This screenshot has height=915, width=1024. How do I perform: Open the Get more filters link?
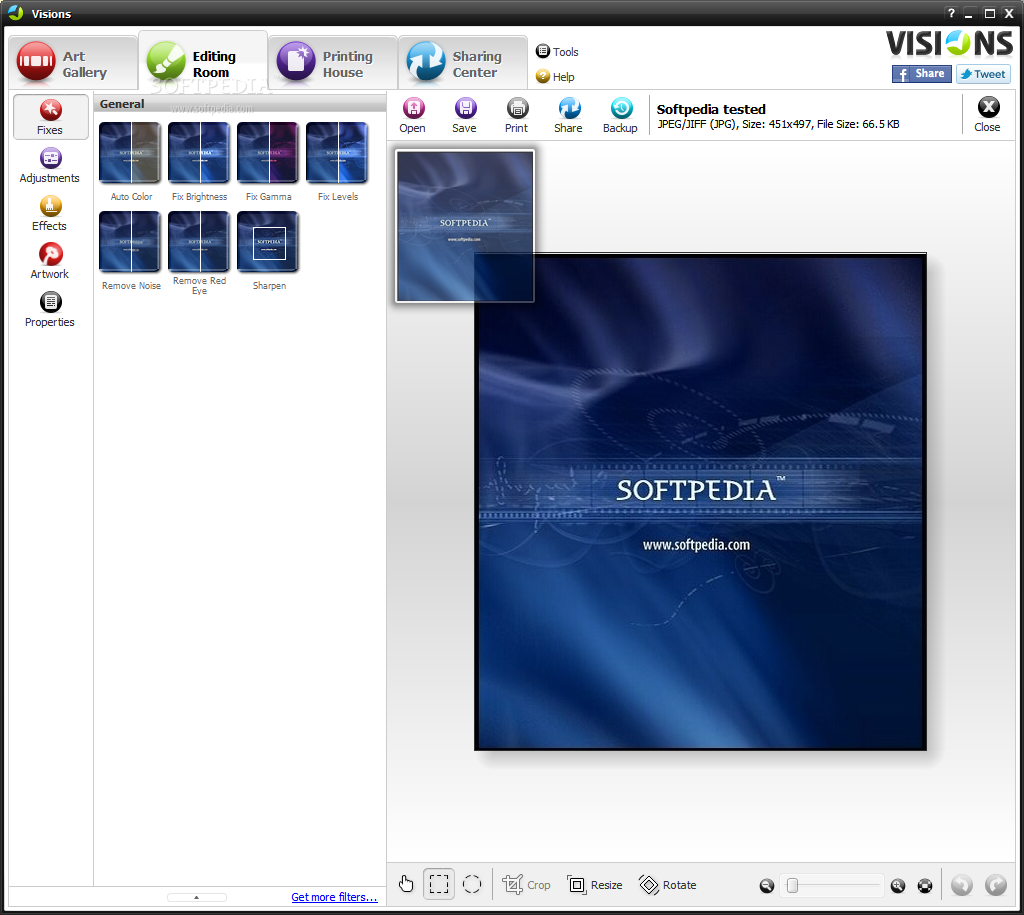click(334, 897)
